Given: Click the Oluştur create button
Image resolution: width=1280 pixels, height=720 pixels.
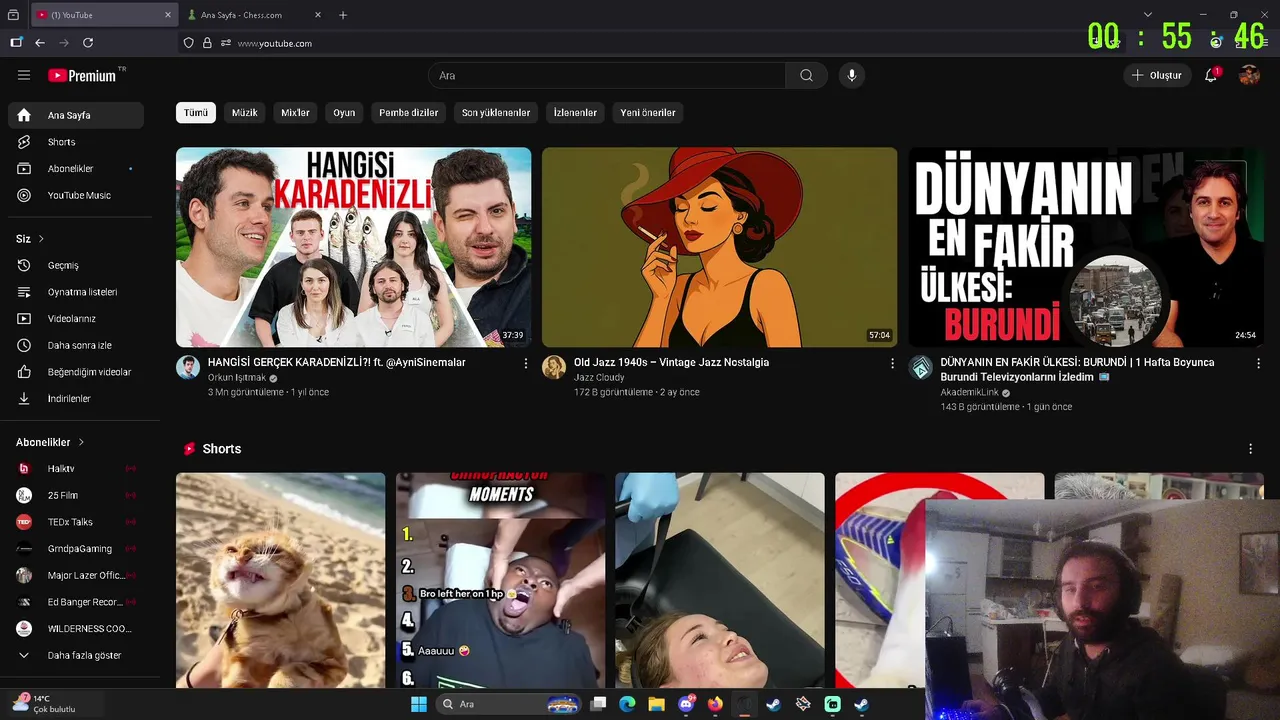Looking at the screenshot, I should tap(1157, 75).
